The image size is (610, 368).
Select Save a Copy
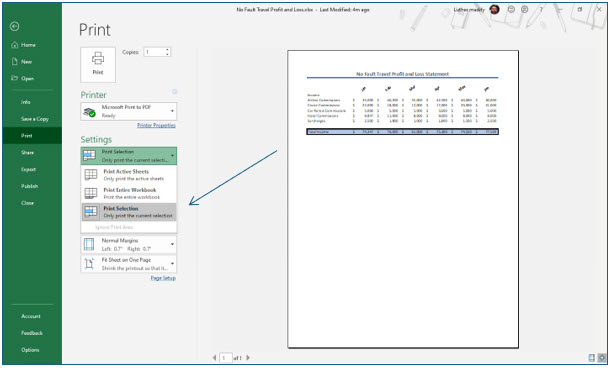click(x=35, y=119)
